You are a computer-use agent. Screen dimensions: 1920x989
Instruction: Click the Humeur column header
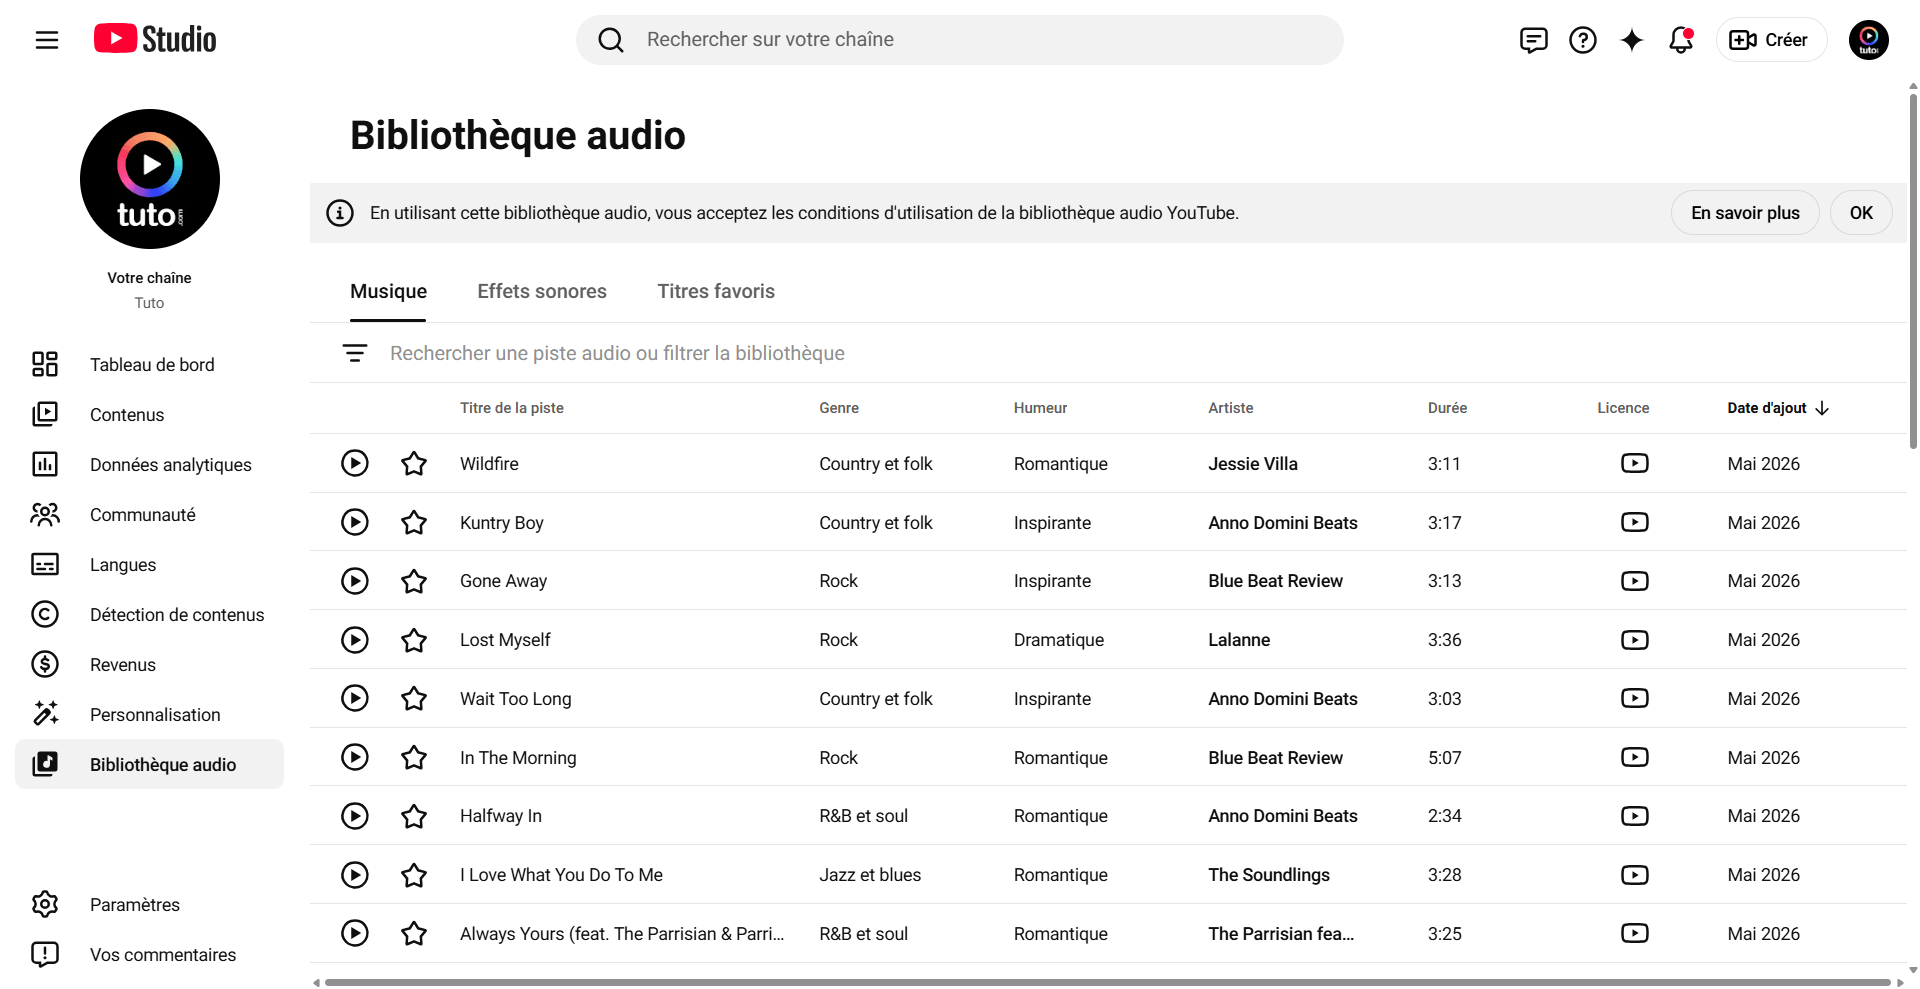pos(1040,408)
